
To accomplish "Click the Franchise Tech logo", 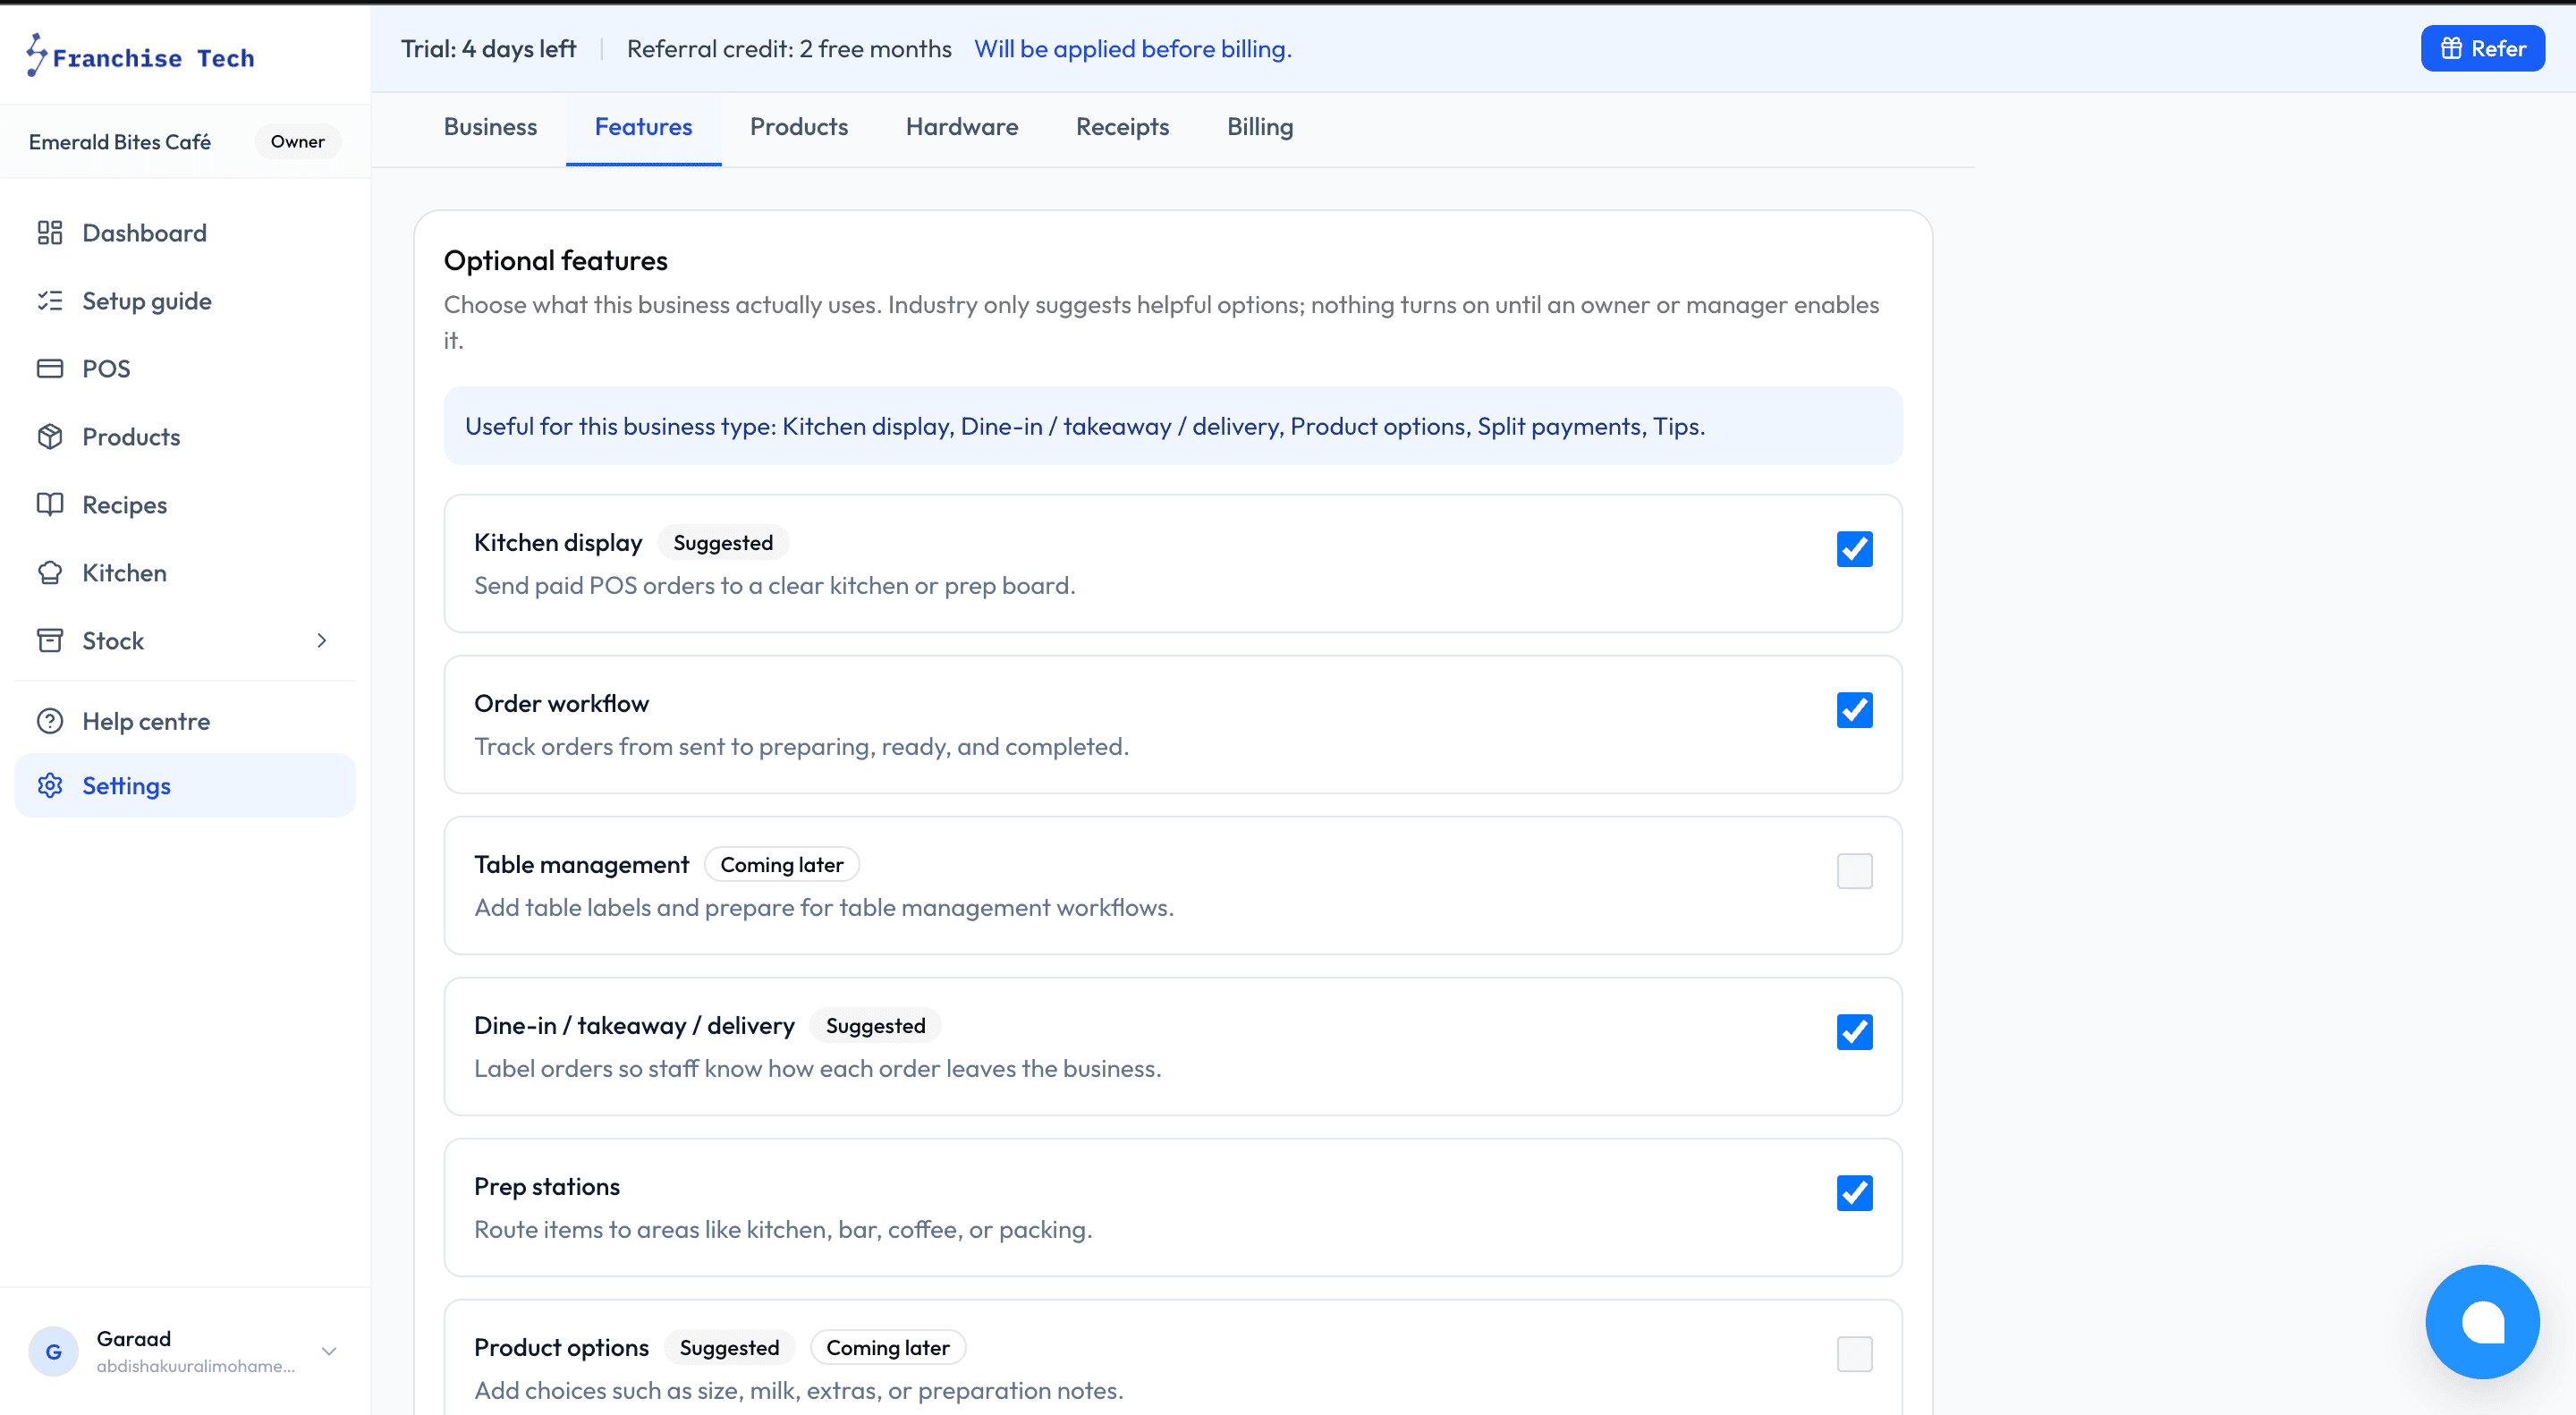I will [x=140, y=55].
